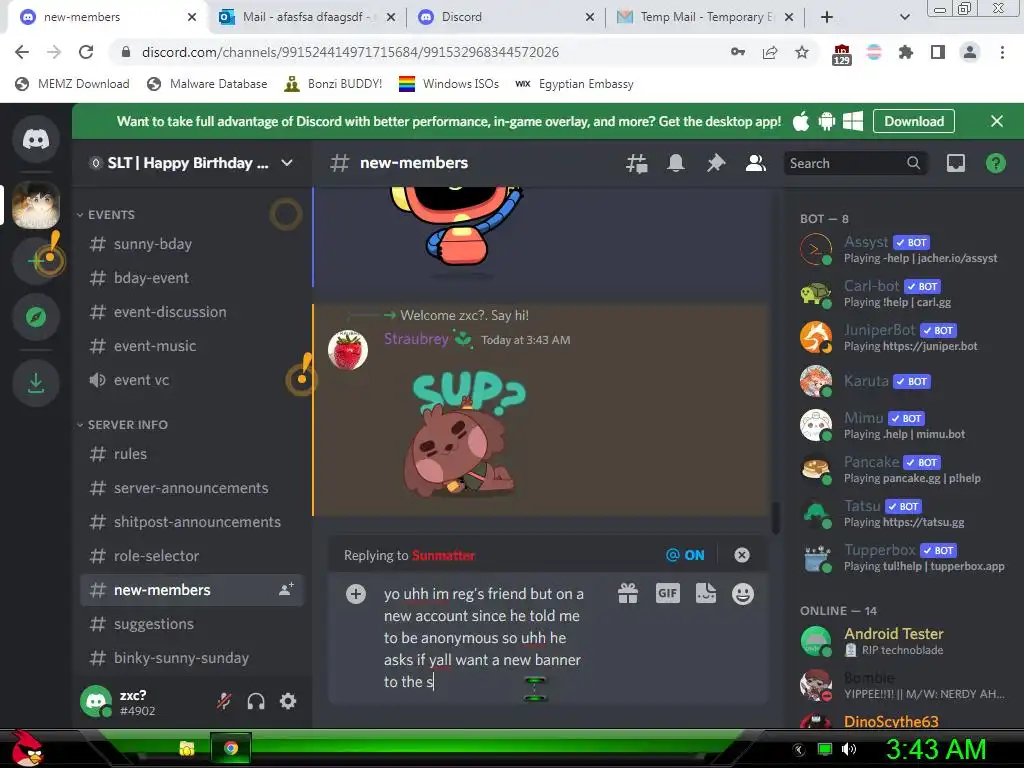Click Chrome icon in the taskbar
This screenshot has height=768, width=1024.
[x=231, y=748]
